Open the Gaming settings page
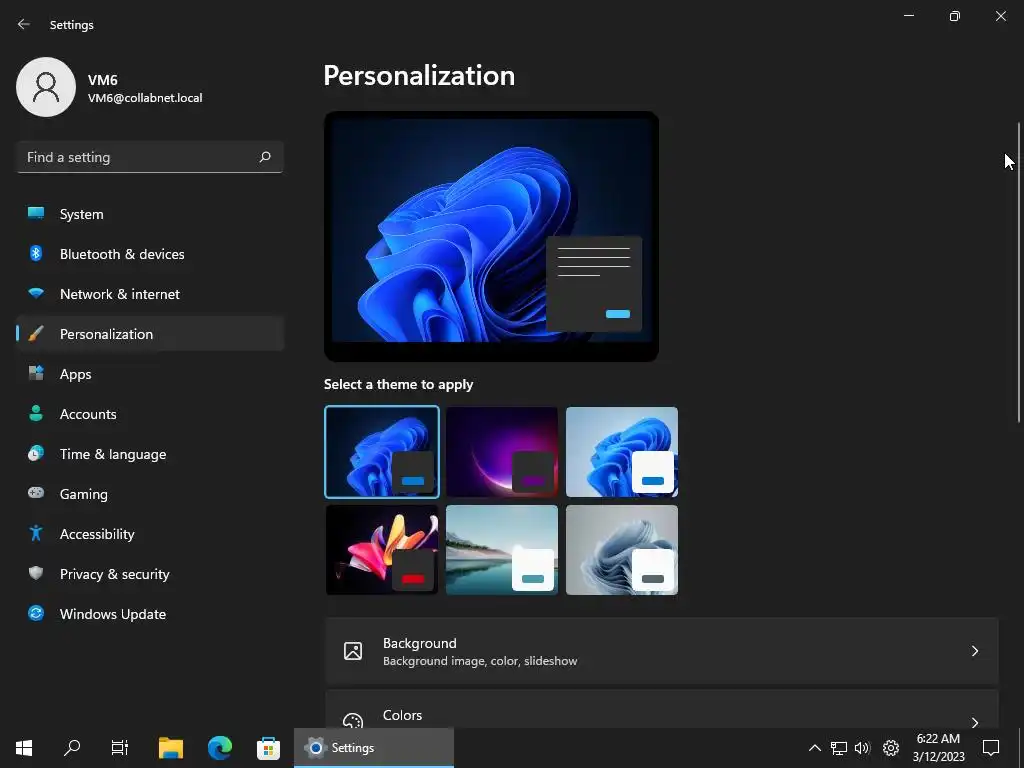The image size is (1024, 768). click(x=150, y=494)
